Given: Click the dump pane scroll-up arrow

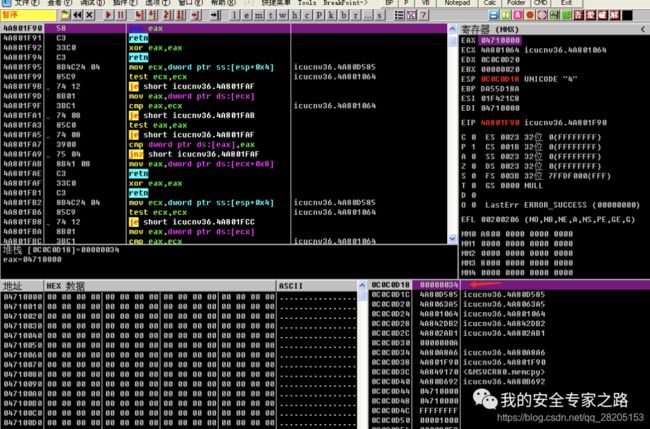Looking at the screenshot, I should tap(361, 286).
